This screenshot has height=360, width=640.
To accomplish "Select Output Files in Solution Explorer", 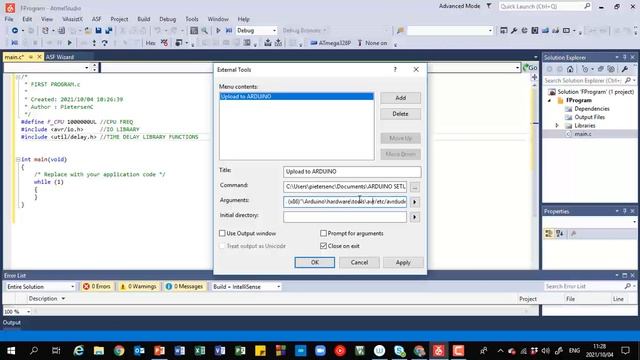I will click(589, 117).
